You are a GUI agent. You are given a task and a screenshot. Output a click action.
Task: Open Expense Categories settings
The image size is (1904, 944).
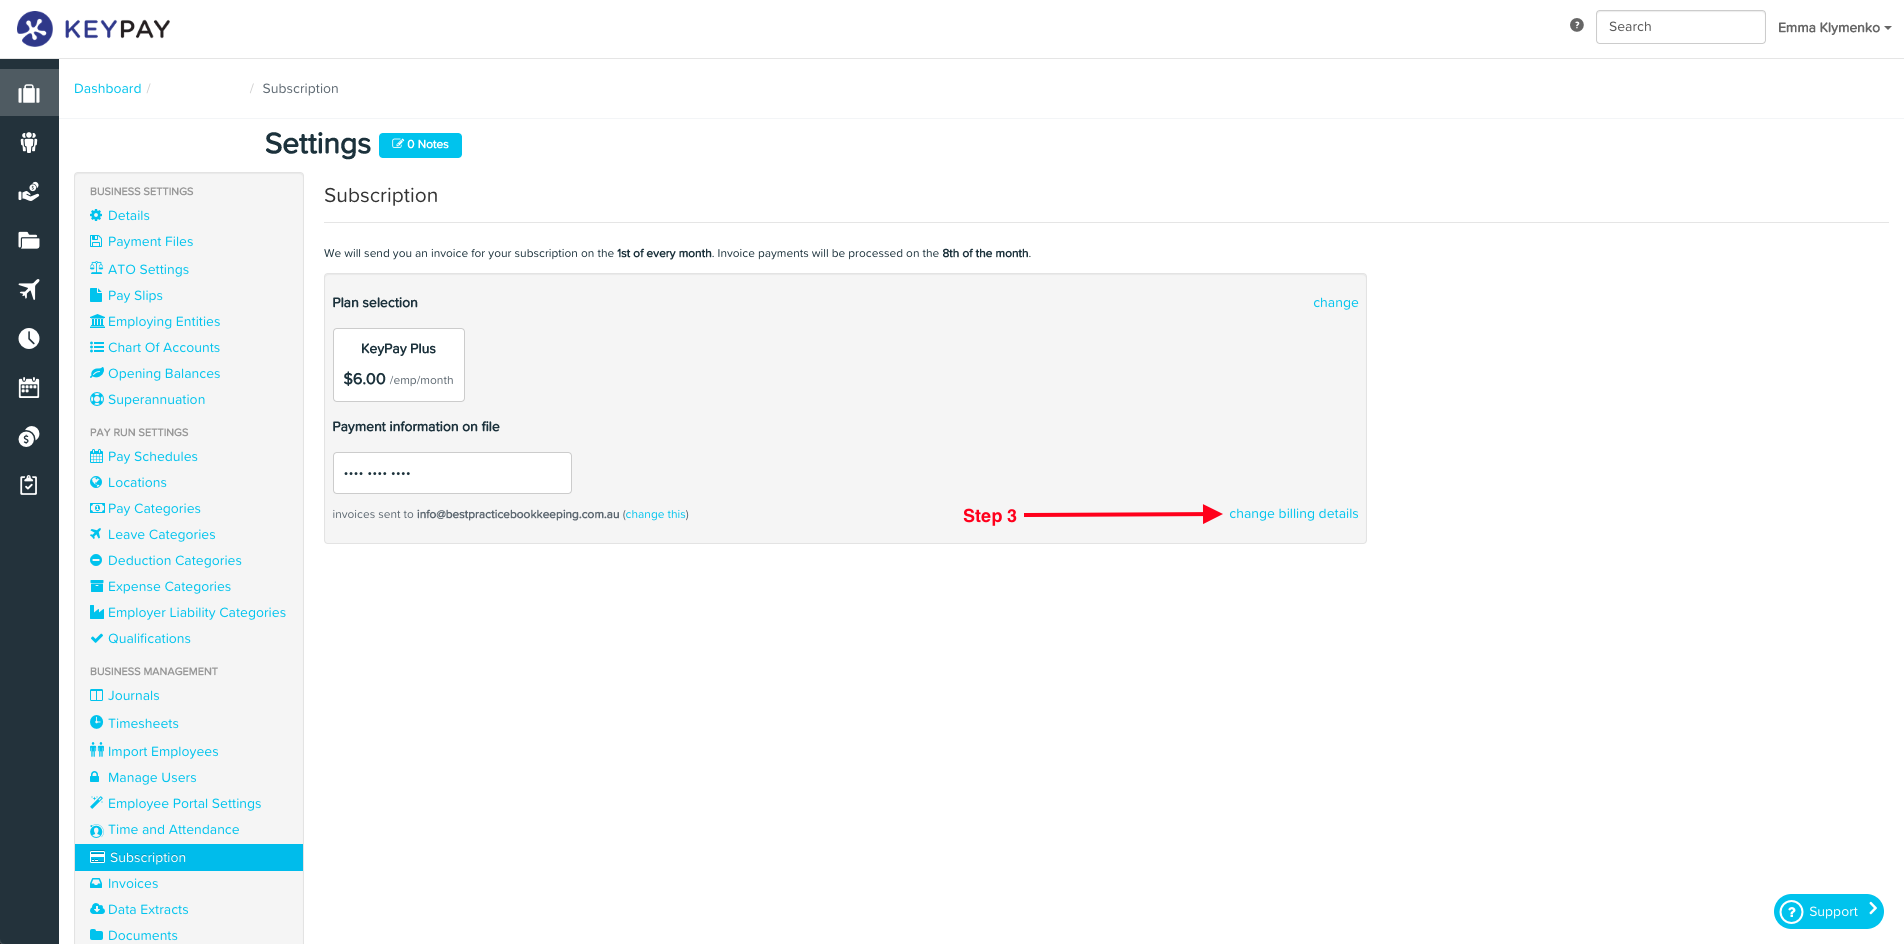point(169,586)
